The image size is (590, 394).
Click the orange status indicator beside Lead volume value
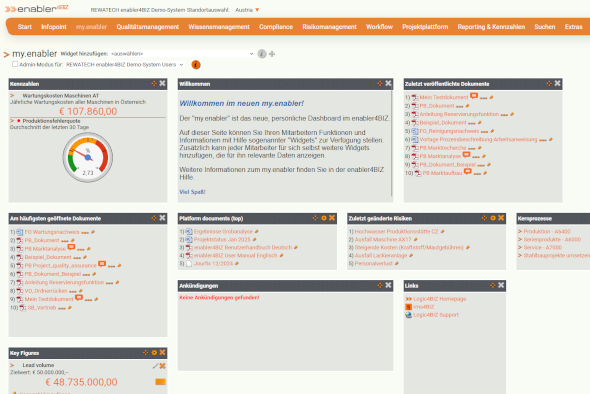(x=160, y=382)
